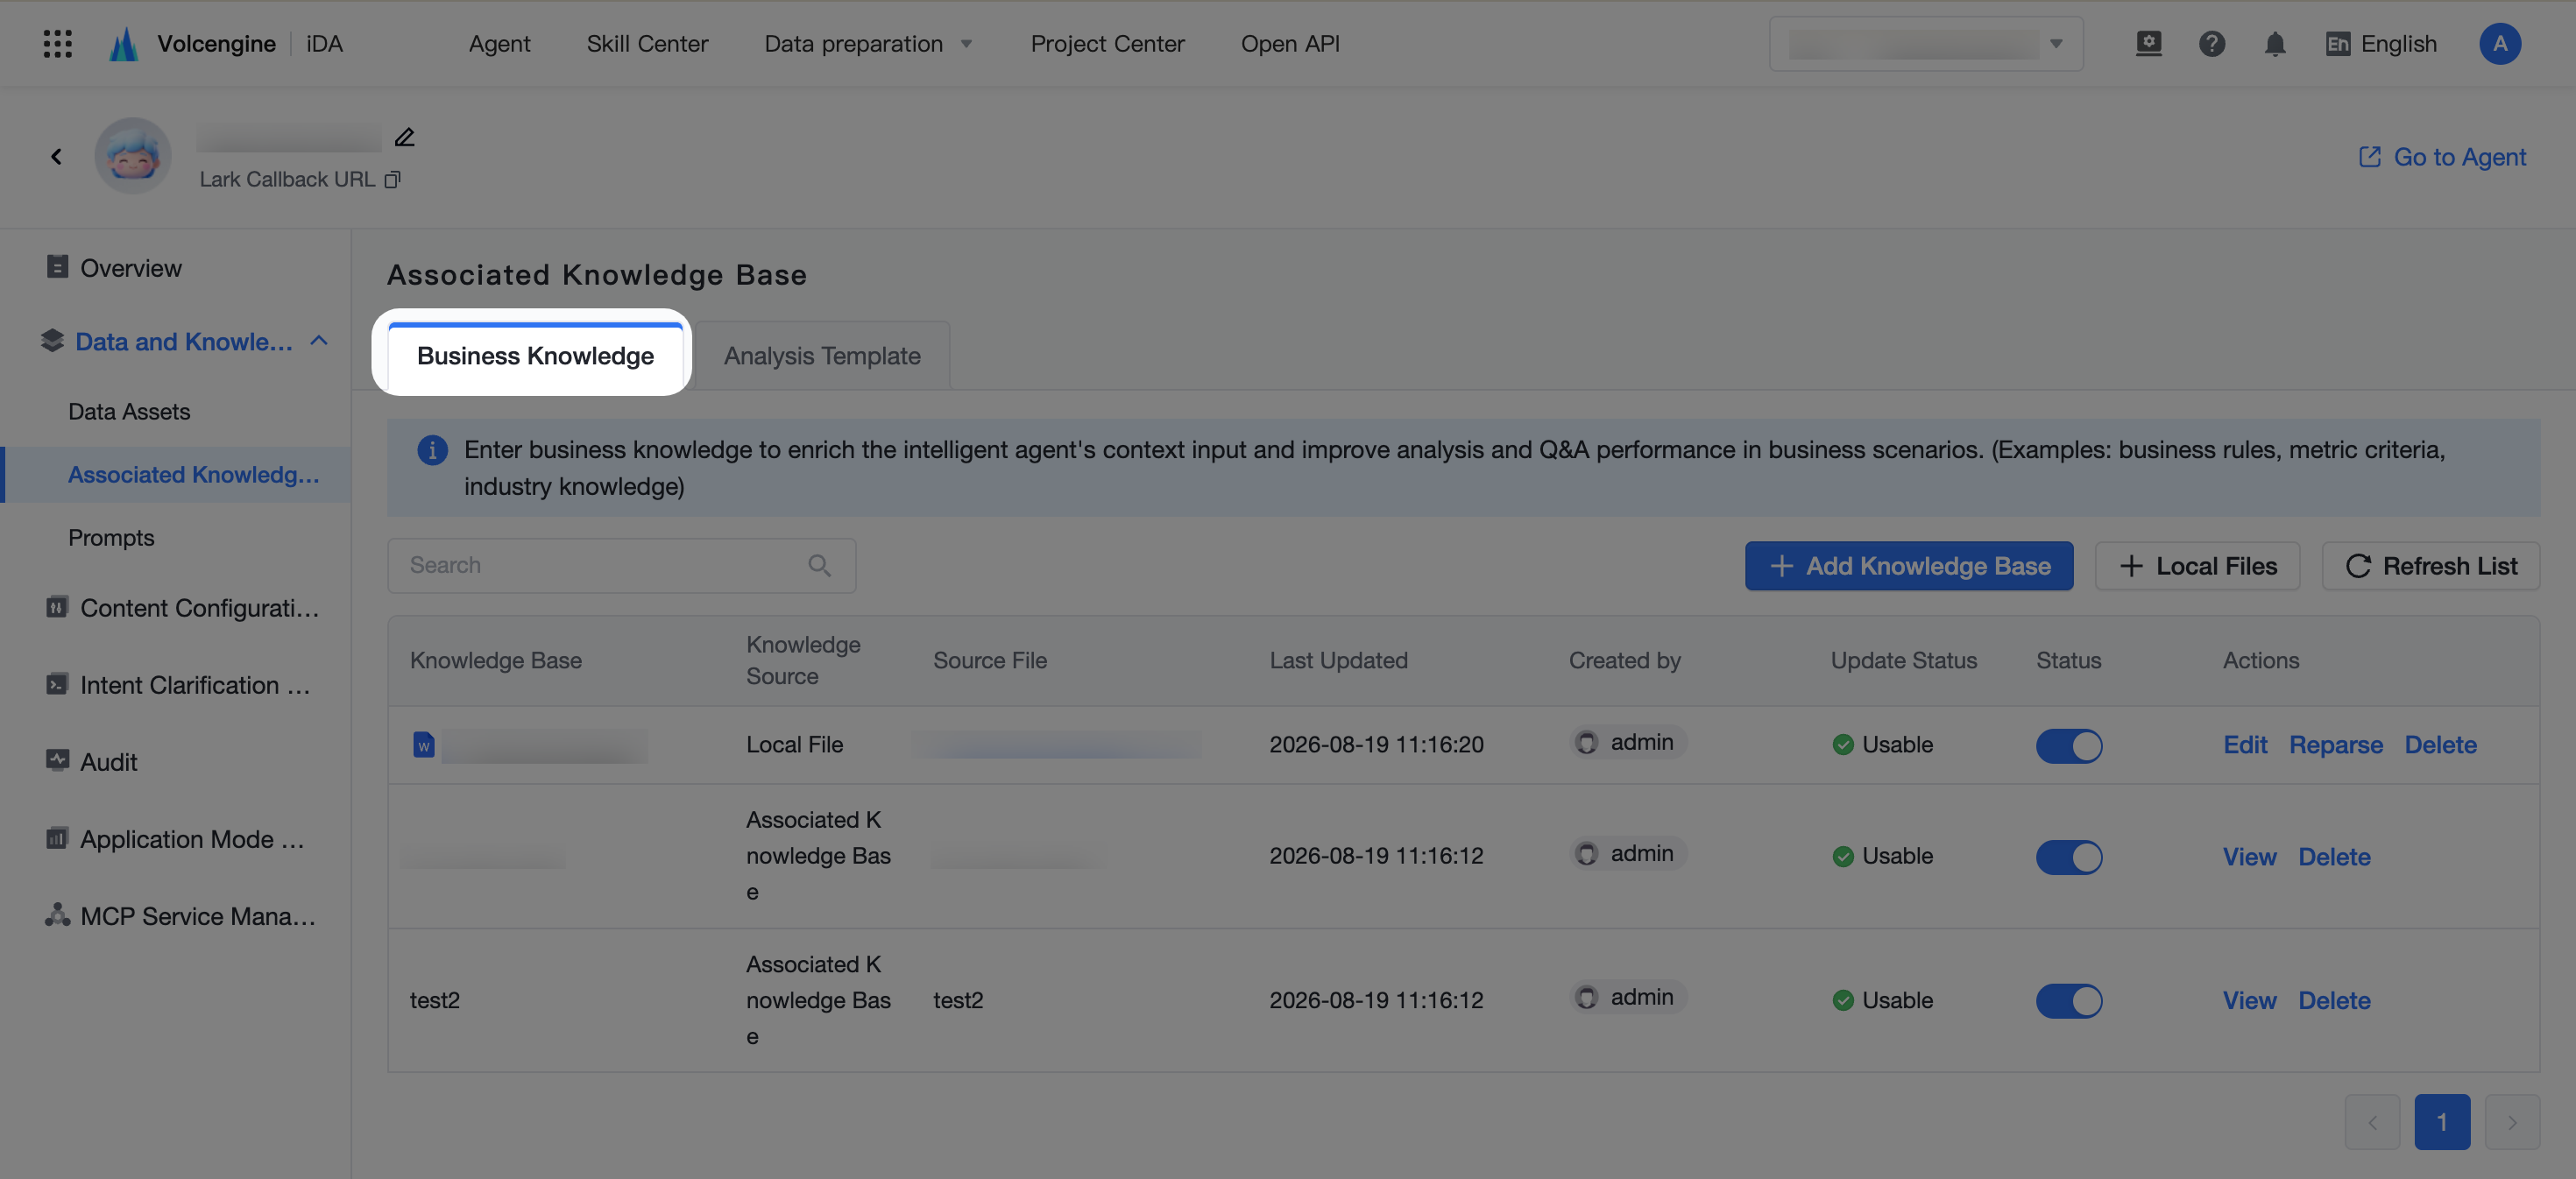Click Add Knowledge Base button

pyautogui.click(x=1909, y=566)
